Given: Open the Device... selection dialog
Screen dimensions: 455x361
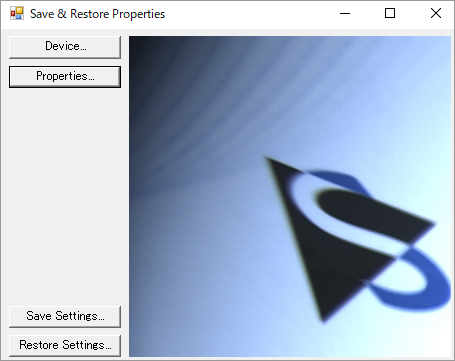Looking at the screenshot, I should pyautogui.click(x=65, y=47).
